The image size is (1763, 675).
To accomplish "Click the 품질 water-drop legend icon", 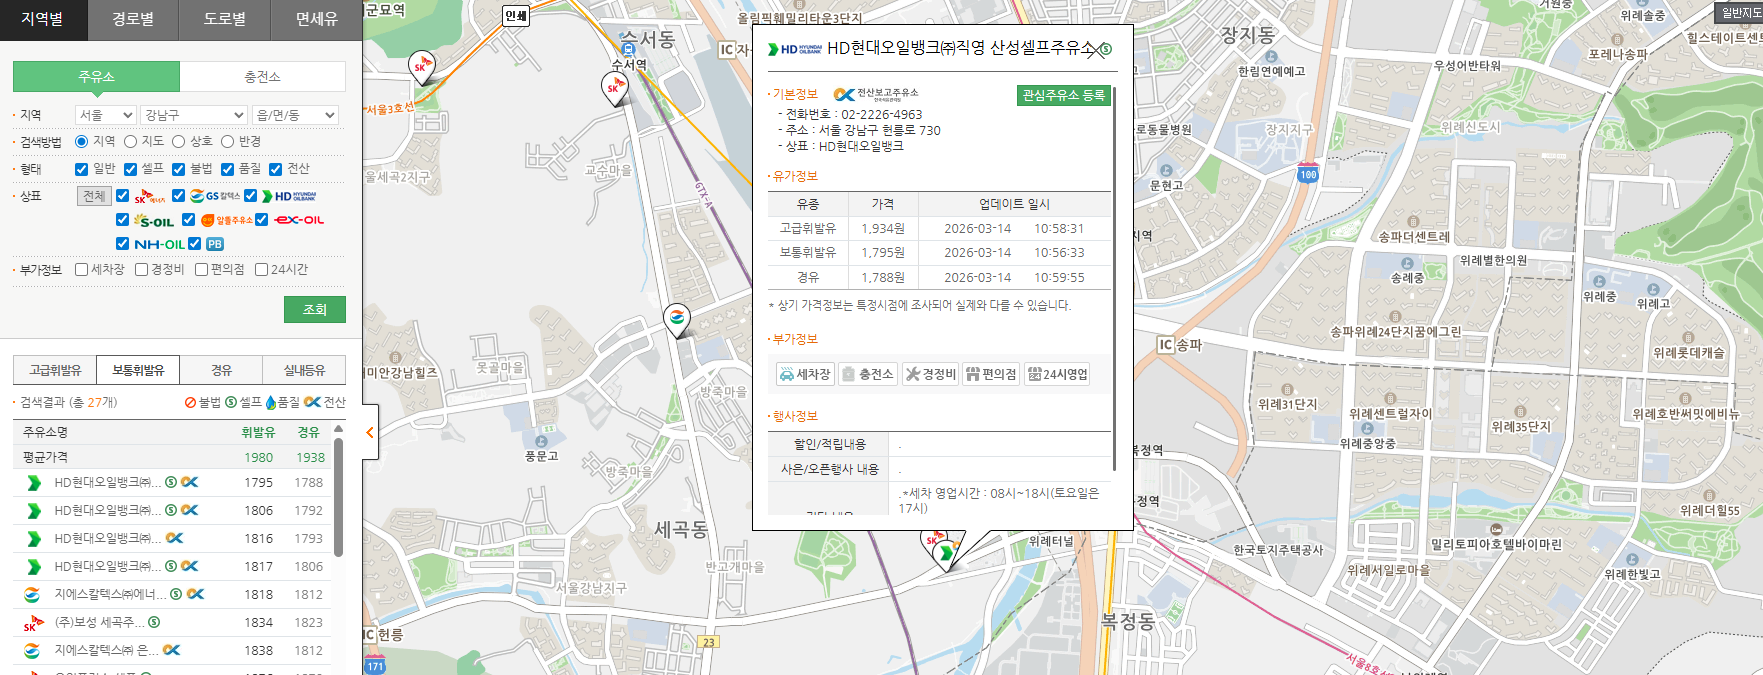I will point(270,402).
